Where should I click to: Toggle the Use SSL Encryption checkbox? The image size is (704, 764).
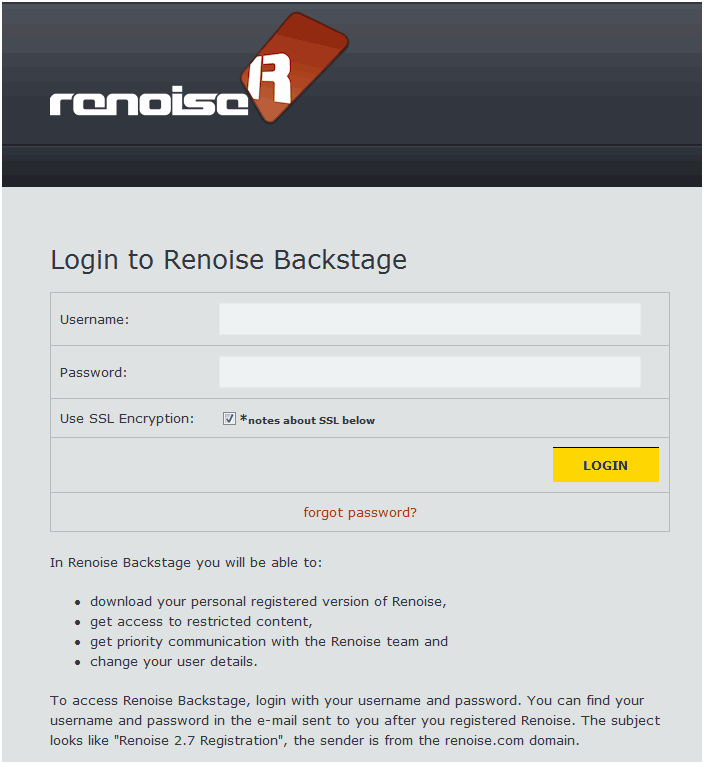(229, 419)
